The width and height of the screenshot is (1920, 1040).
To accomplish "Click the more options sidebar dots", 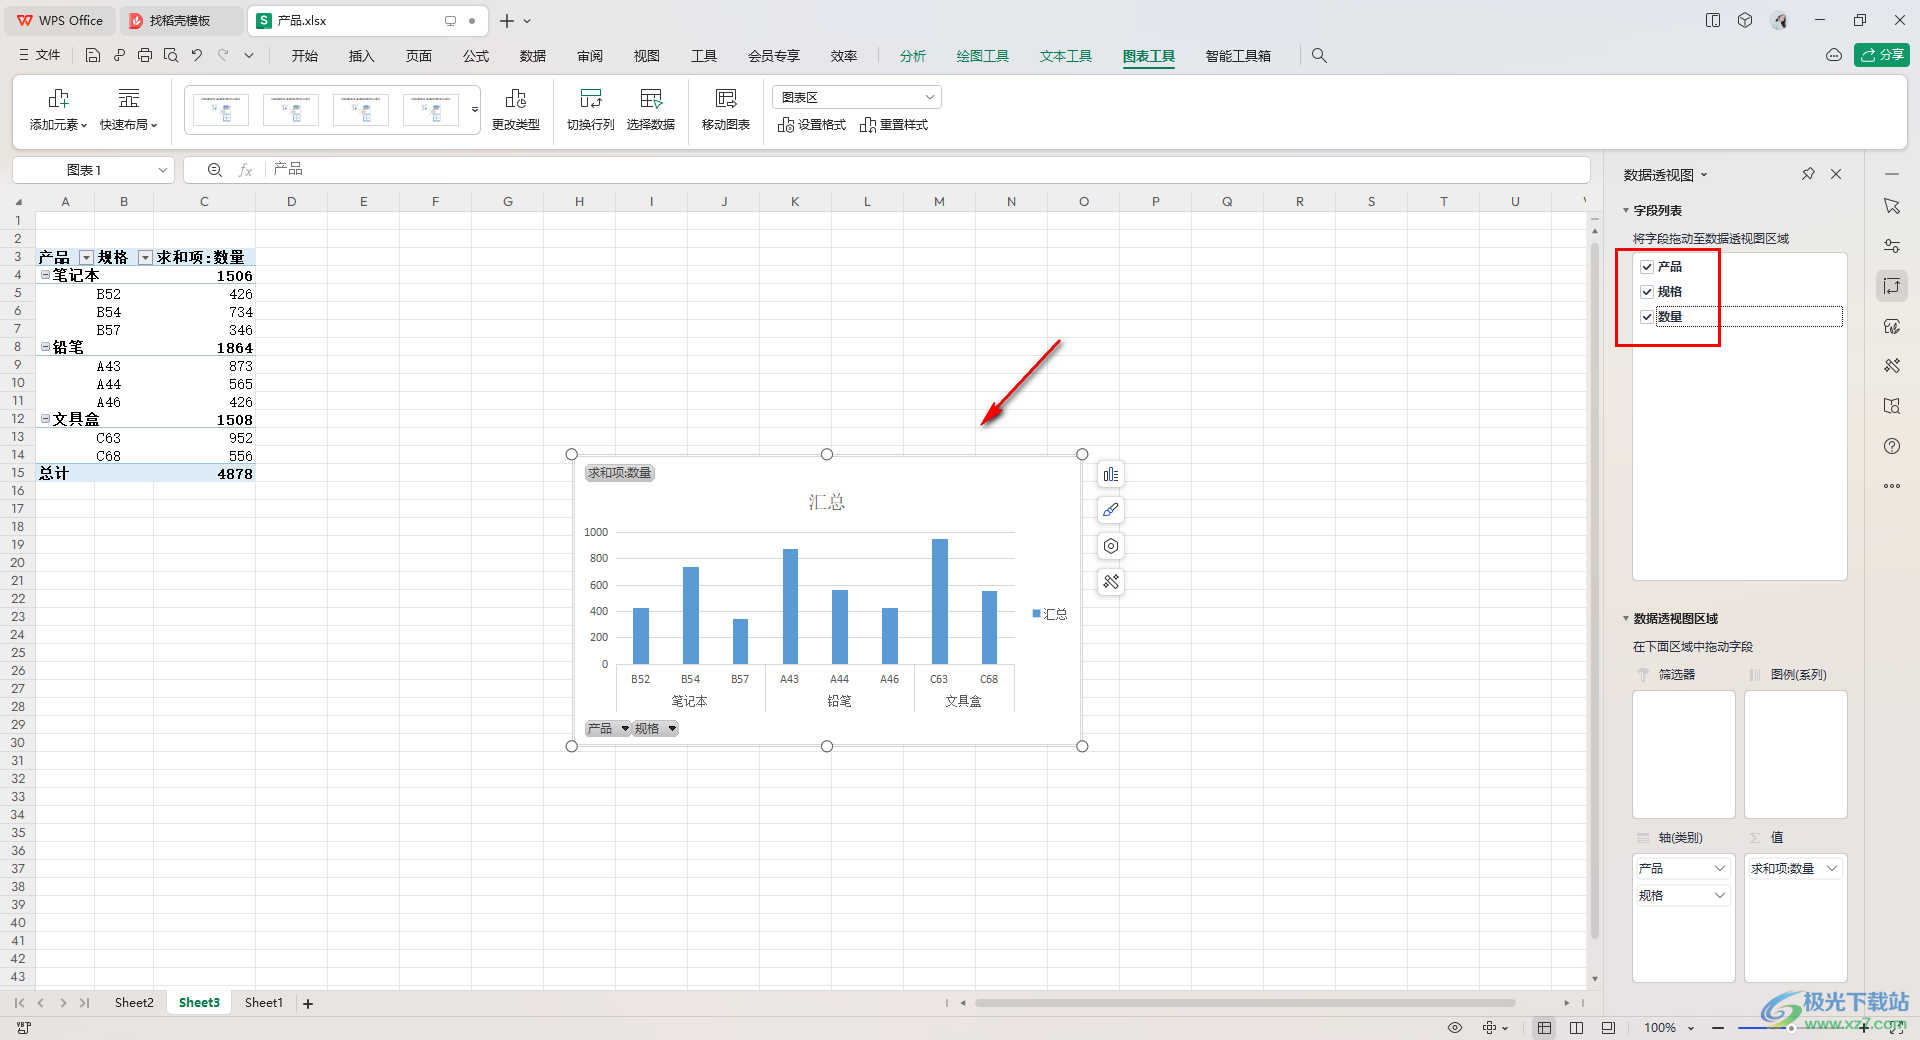I will pyautogui.click(x=1892, y=486).
